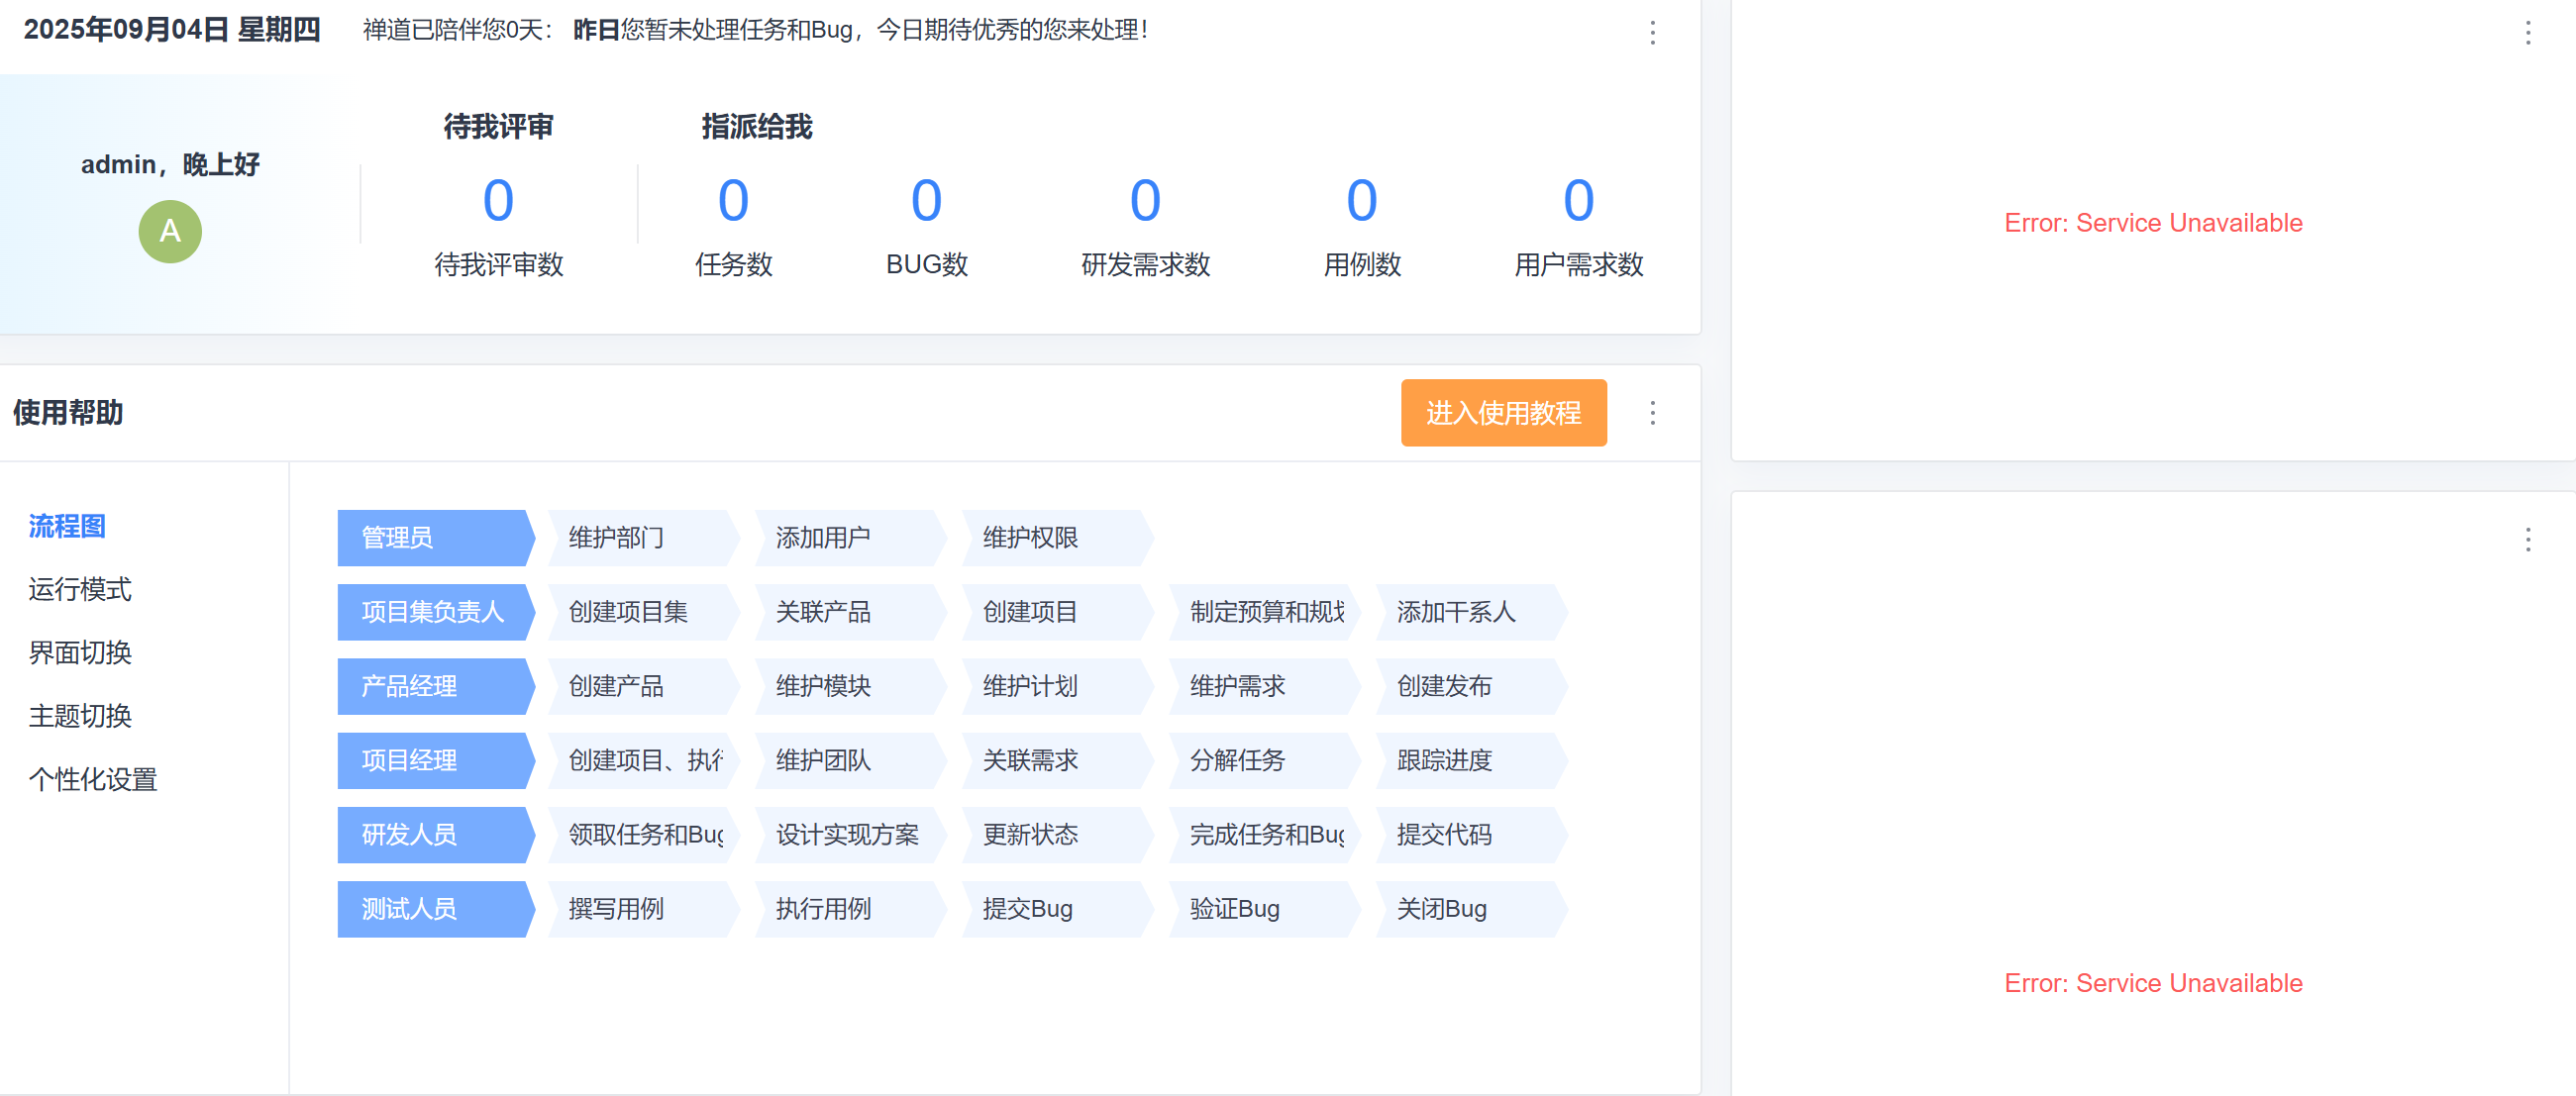Click the 跟踪进度 flow step
The image size is (2576, 1096).
click(1465, 760)
